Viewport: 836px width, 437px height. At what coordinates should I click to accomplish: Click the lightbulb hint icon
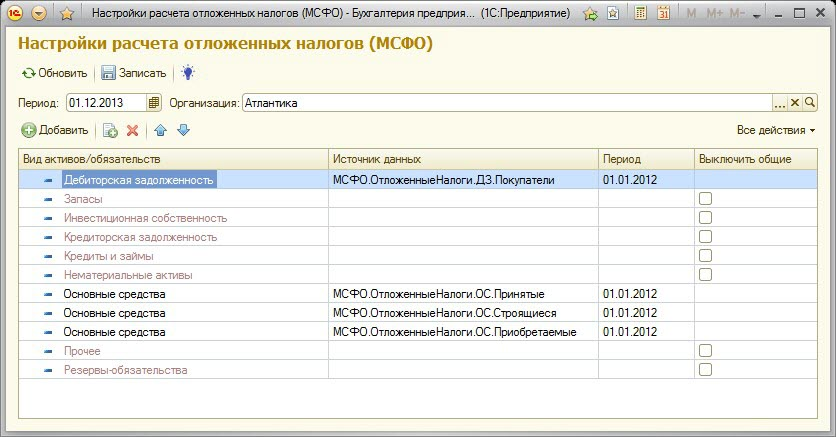pyautogui.click(x=188, y=73)
